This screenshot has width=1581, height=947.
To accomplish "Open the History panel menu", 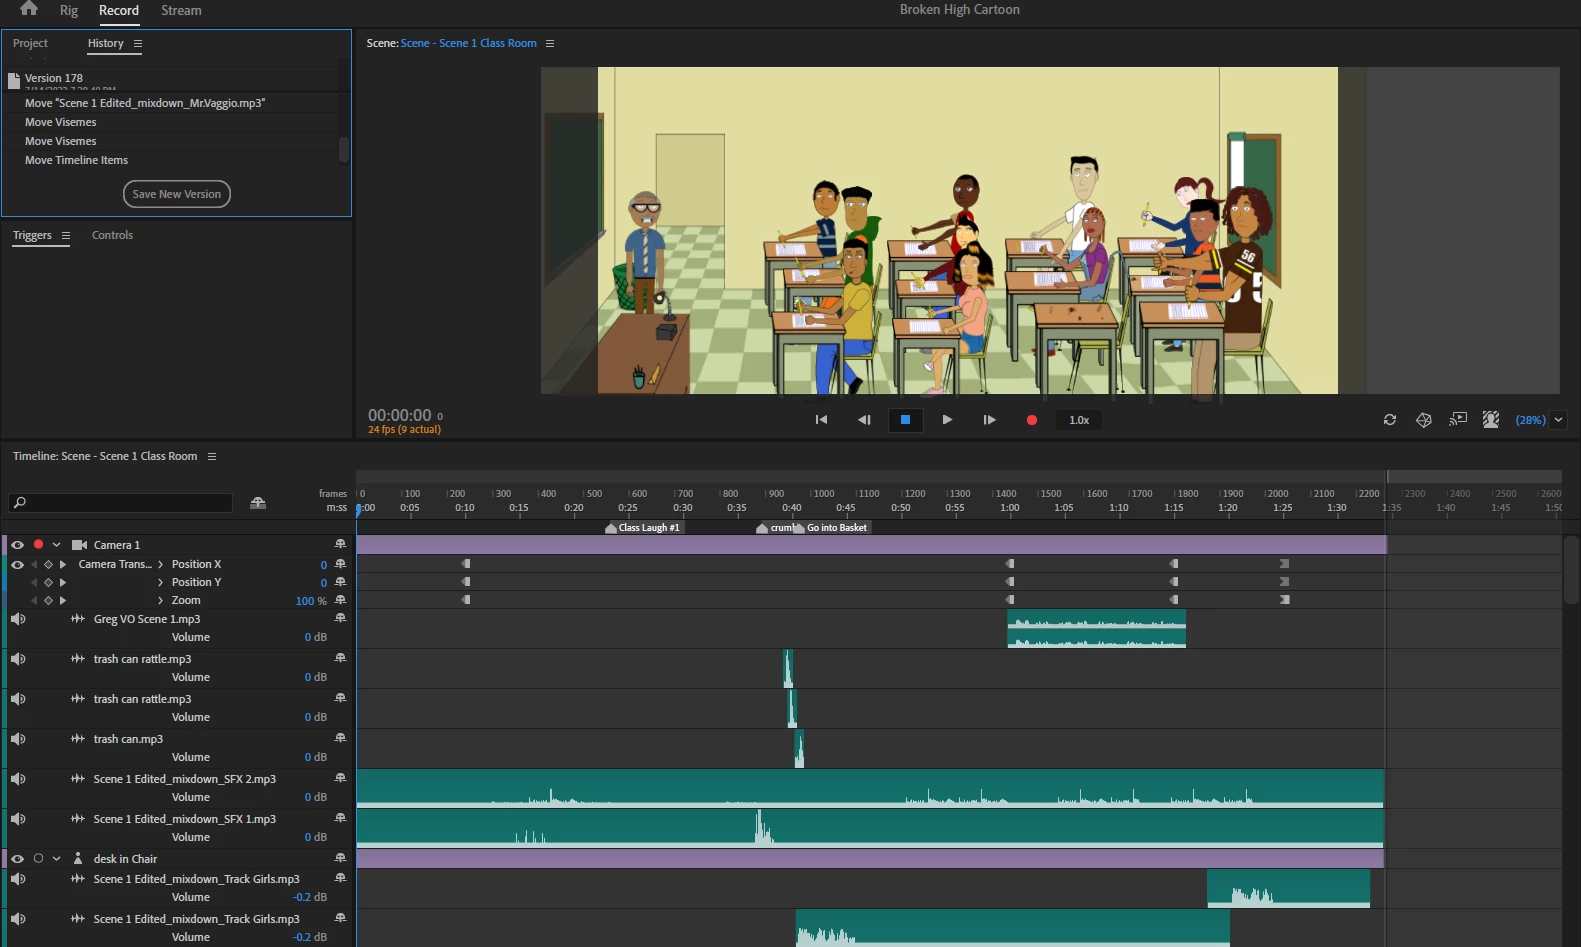I will (x=138, y=44).
